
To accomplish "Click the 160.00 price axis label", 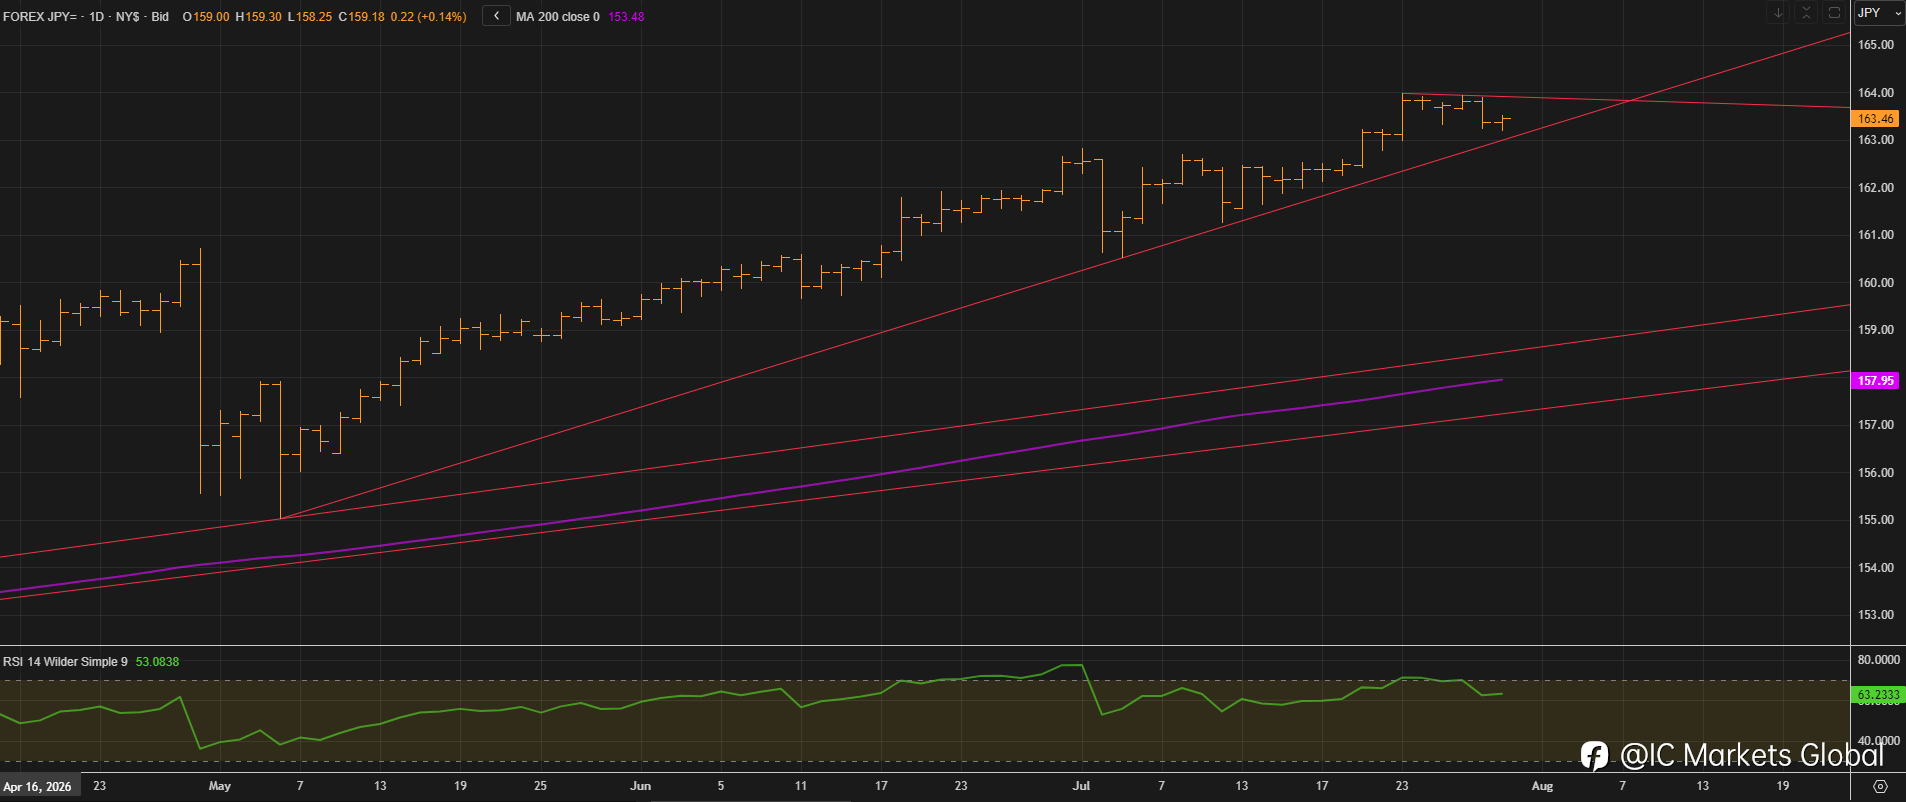I will tap(1875, 283).
